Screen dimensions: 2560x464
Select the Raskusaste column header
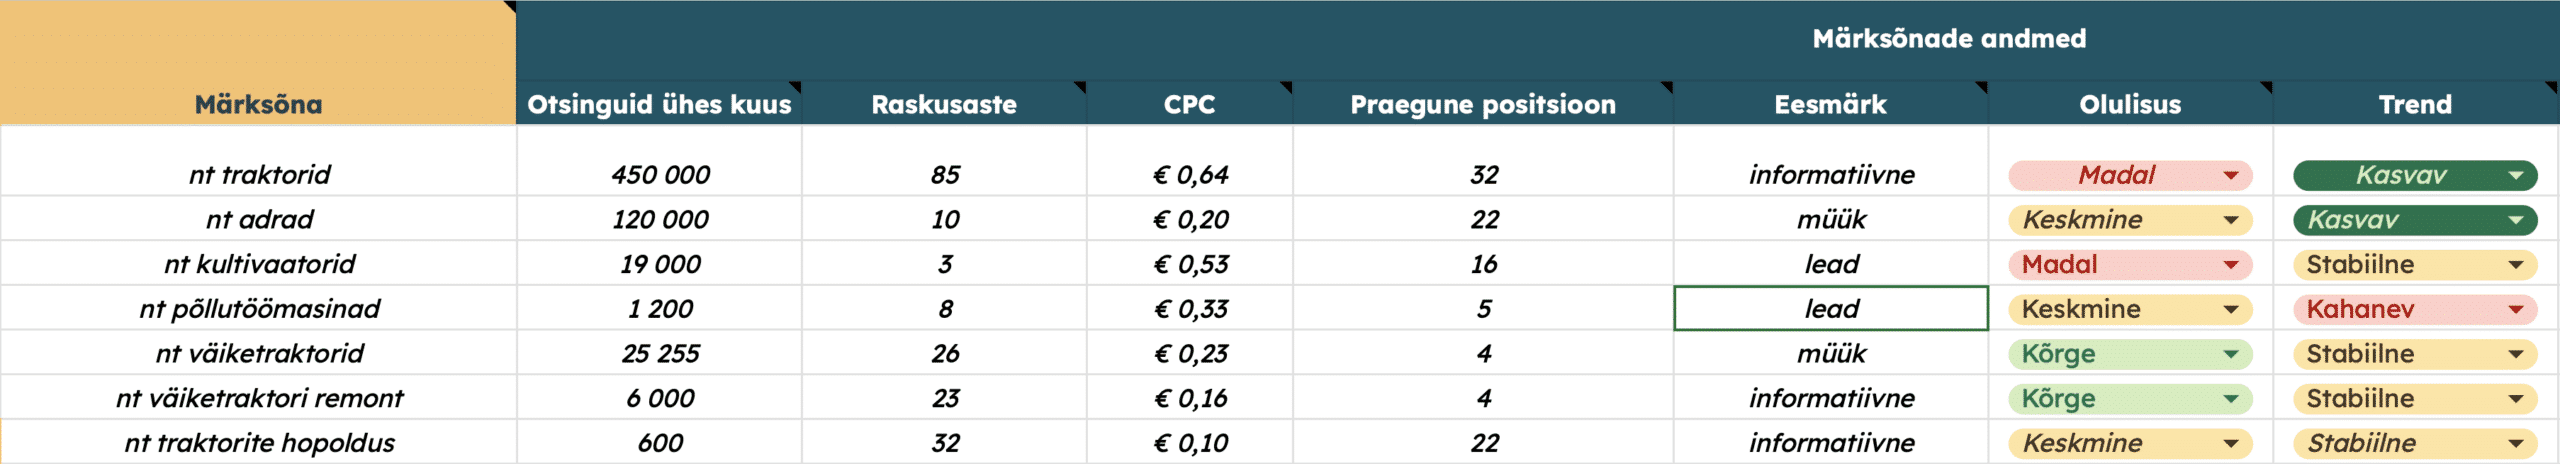944,104
